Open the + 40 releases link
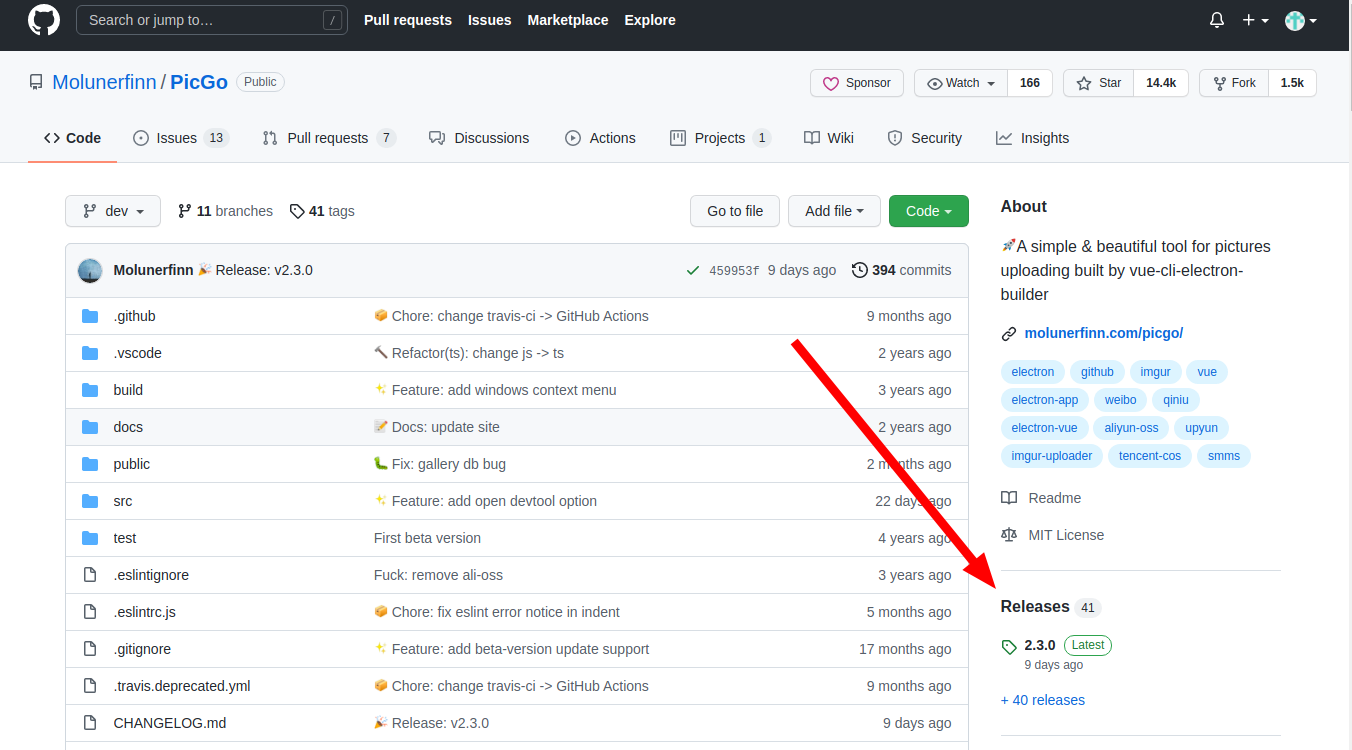This screenshot has height=750, width=1352. coord(1043,700)
